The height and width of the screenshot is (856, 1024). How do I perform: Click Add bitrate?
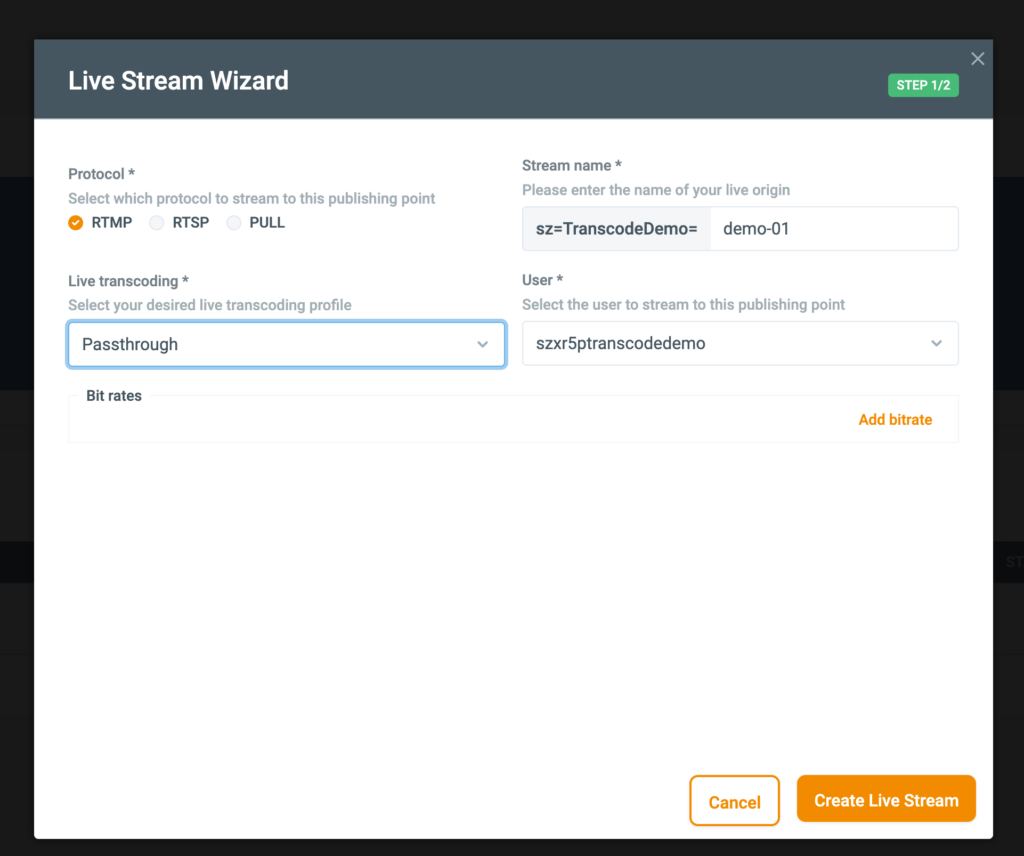click(895, 419)
